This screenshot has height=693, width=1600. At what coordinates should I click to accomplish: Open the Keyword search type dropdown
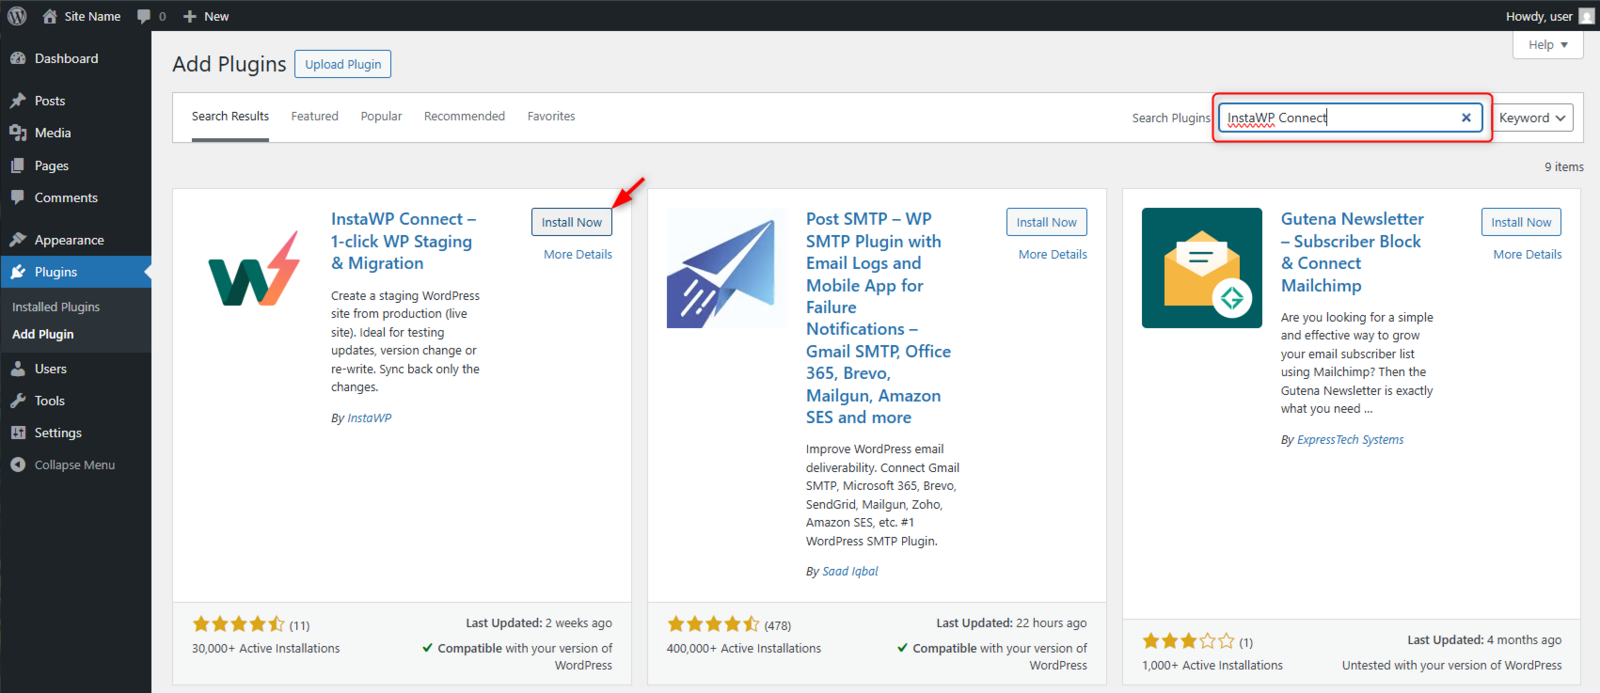(1532, 118)
